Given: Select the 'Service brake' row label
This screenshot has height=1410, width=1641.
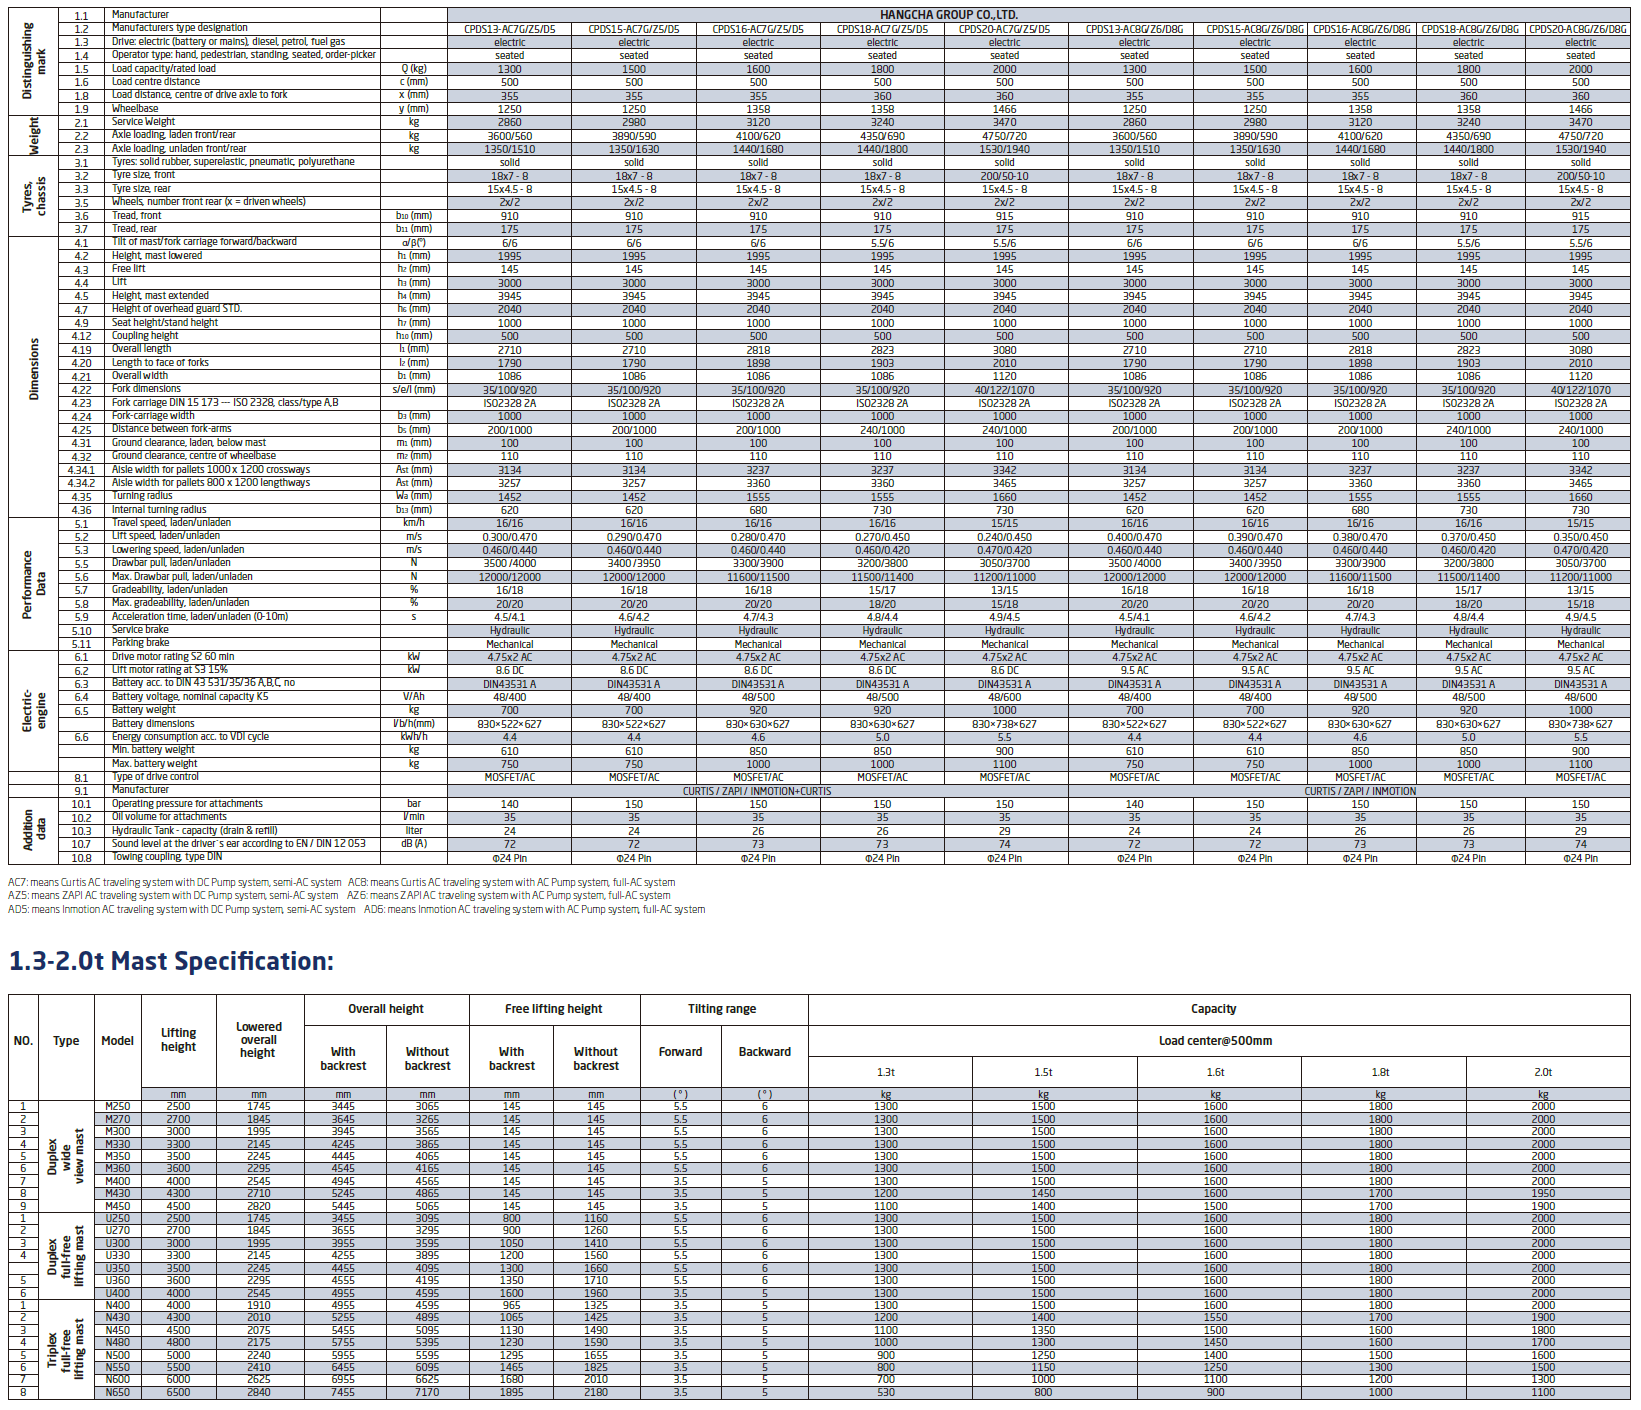Looking at the screenshot, I should [140, 630].
